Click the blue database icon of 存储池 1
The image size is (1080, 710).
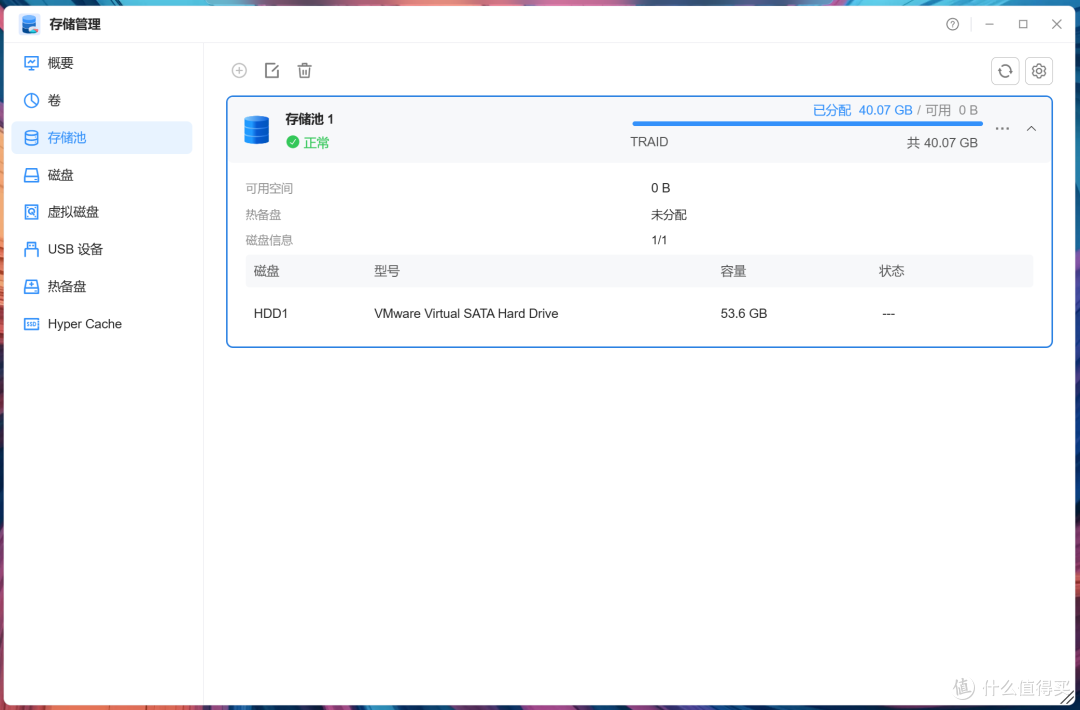[x=256, y=129]
